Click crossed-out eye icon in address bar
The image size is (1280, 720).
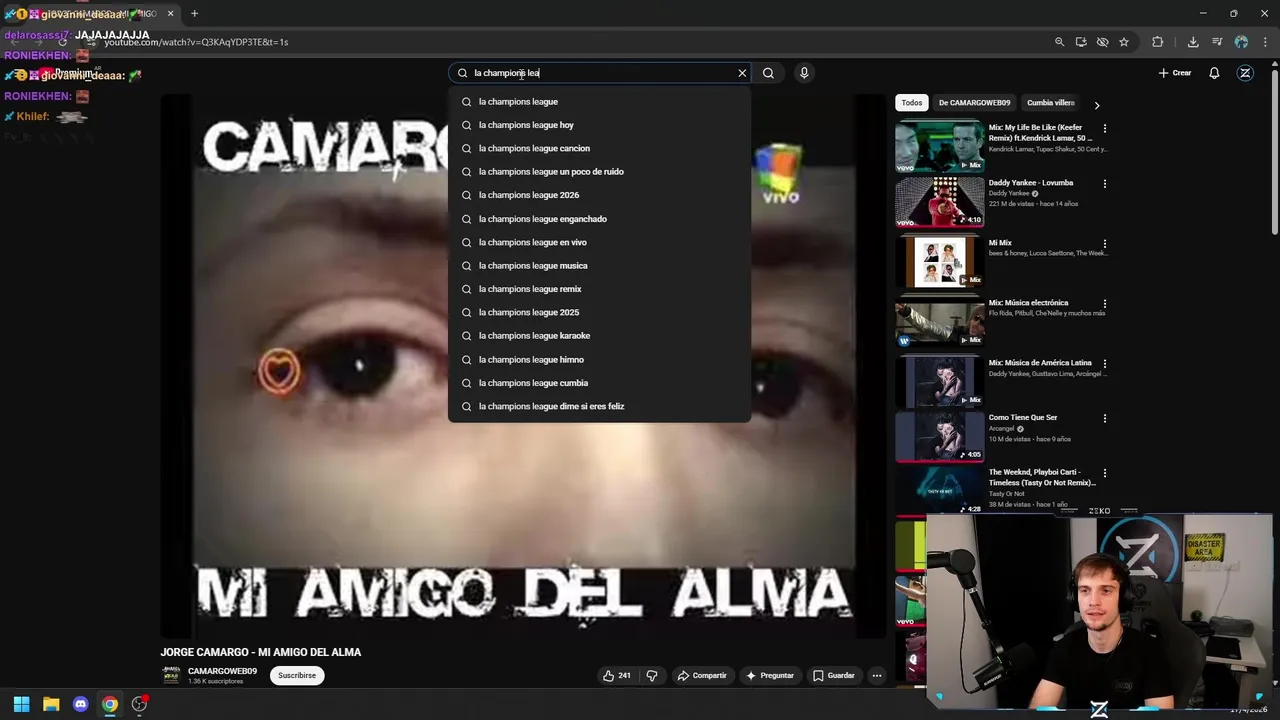coord(1102,42)
